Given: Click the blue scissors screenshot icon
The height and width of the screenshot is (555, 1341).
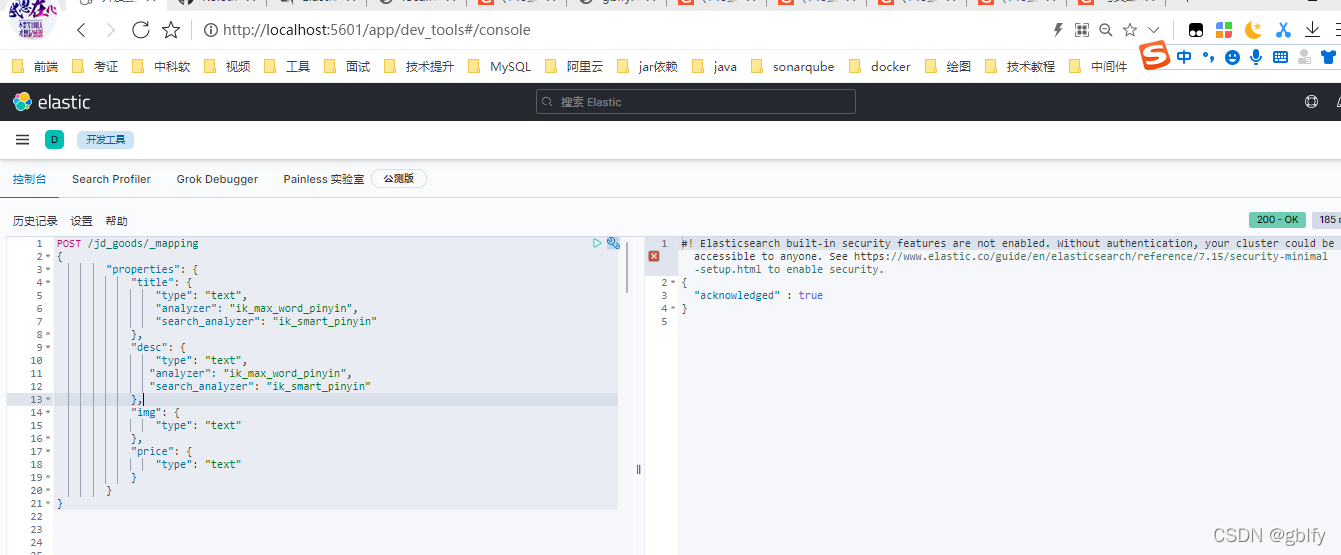Looking at the screenshot, I should [x=1283, y=30].
